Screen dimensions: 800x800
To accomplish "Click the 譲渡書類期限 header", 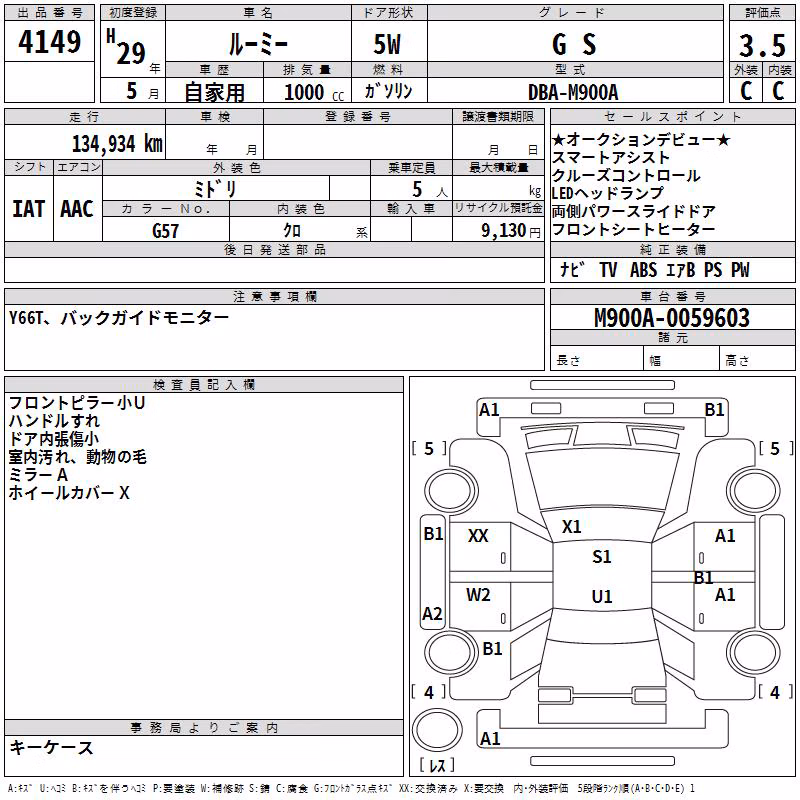I will (498, 117).
